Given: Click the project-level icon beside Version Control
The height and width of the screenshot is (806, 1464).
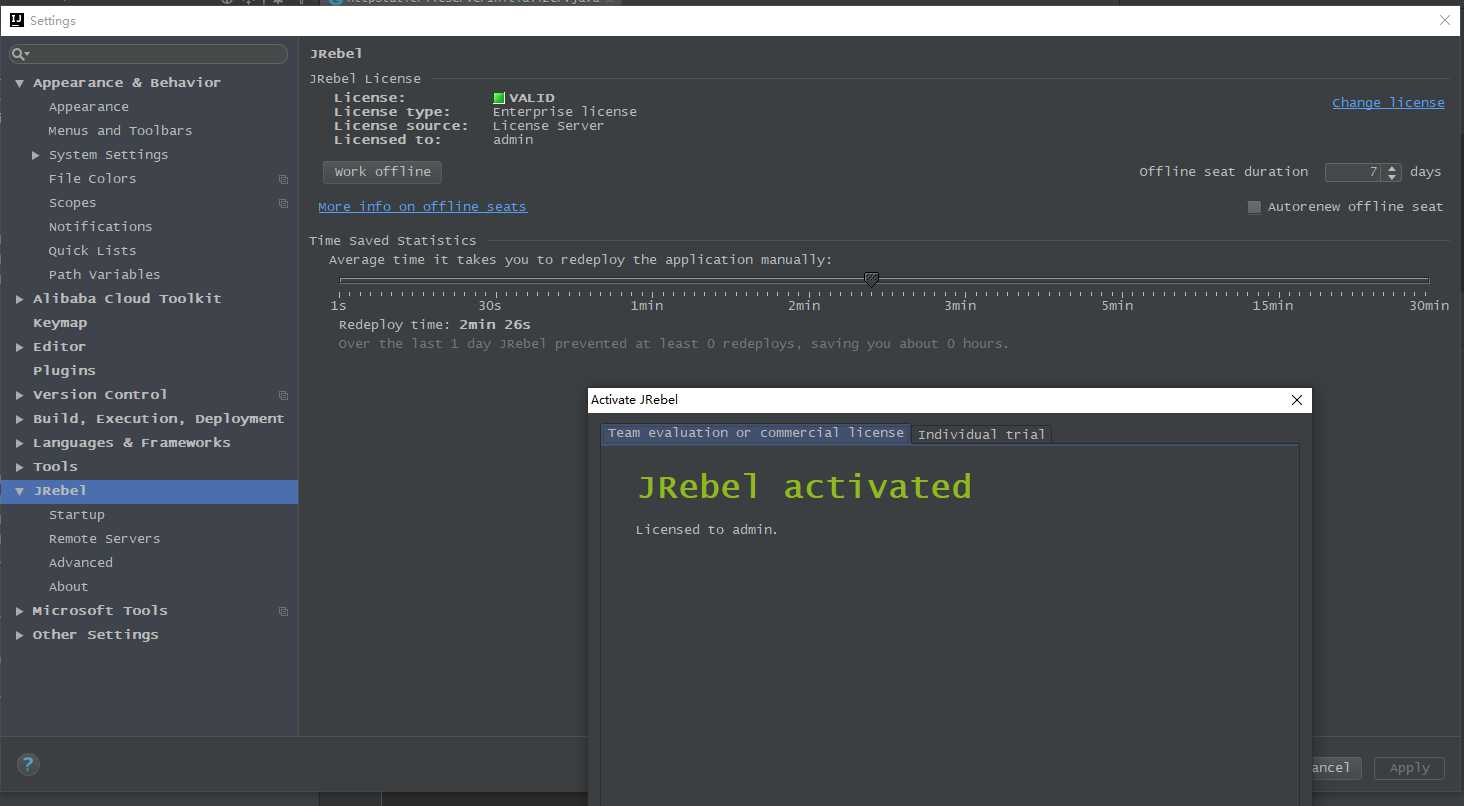Looking at the screenshot, I should (x=283, y=395).
